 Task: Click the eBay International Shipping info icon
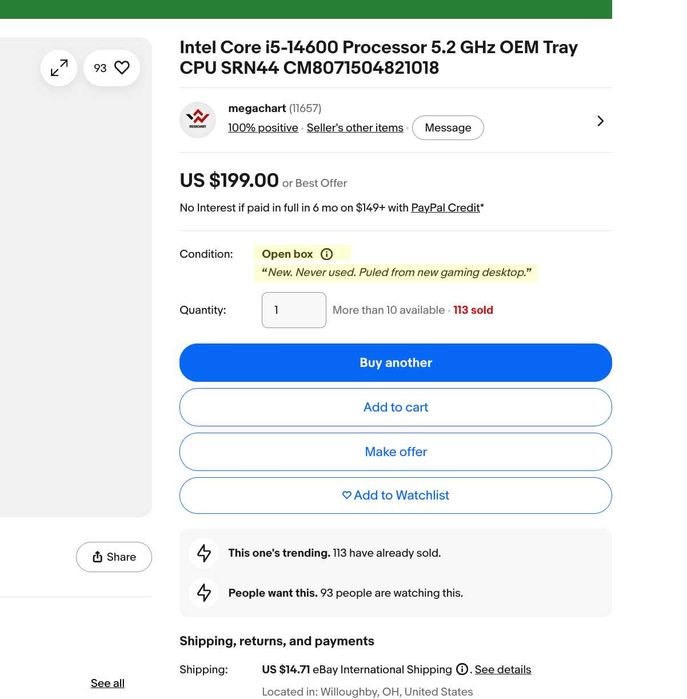(x=462, y=669)
